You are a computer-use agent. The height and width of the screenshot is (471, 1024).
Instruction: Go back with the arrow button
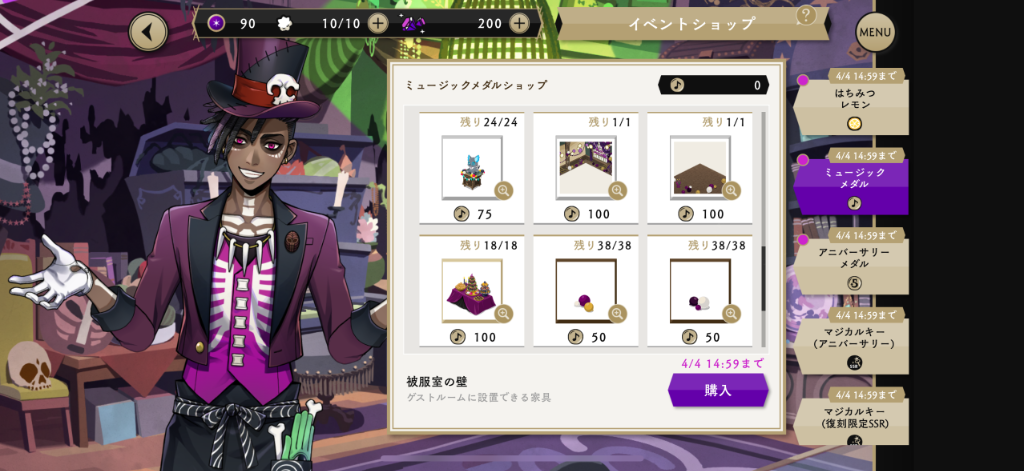[x=148, y=31]
